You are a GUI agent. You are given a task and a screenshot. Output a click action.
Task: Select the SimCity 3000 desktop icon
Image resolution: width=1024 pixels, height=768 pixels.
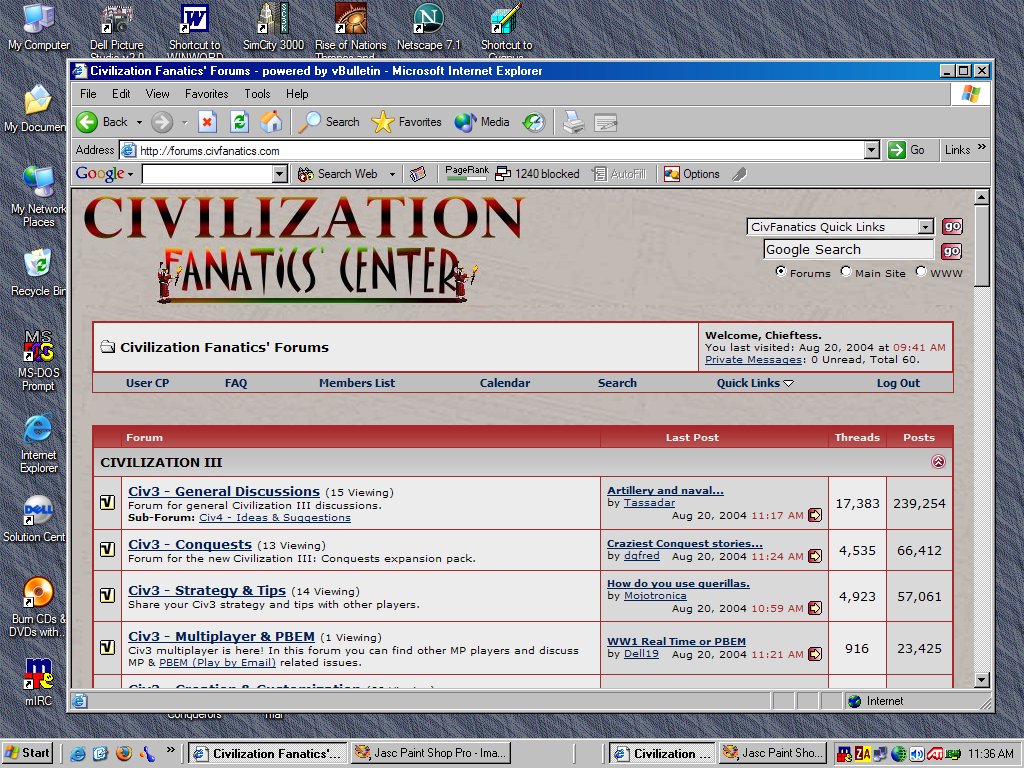pyautogui.click(x=274, y=27)
